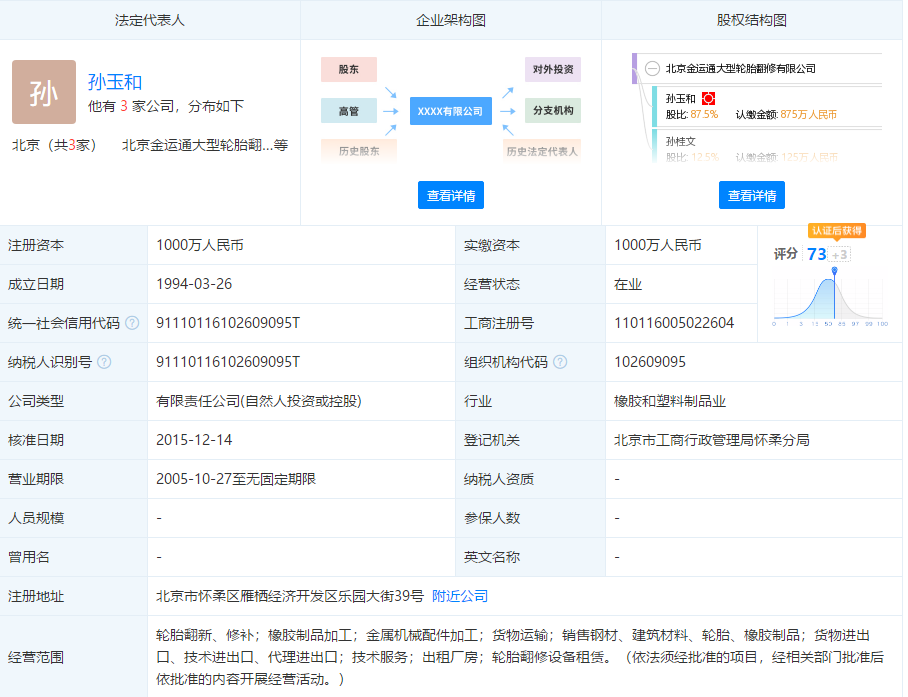Click the 经营范围 row label
The width and height of the screenshot is (908, 697).
coord(36,657)
